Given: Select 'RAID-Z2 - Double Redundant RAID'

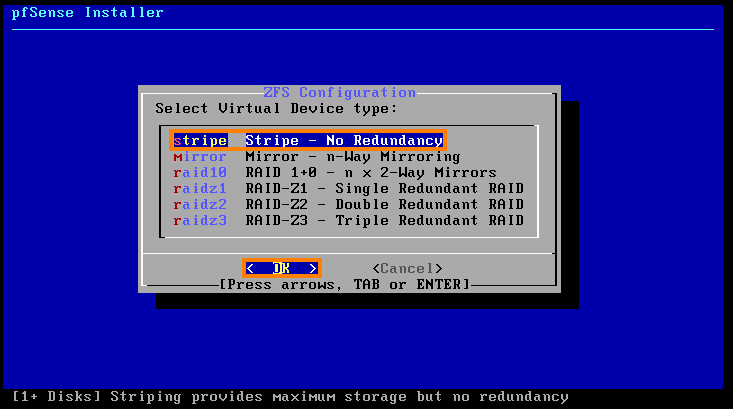Looking at the screenshot, I should pyautogui.click(x=384, y=205).
